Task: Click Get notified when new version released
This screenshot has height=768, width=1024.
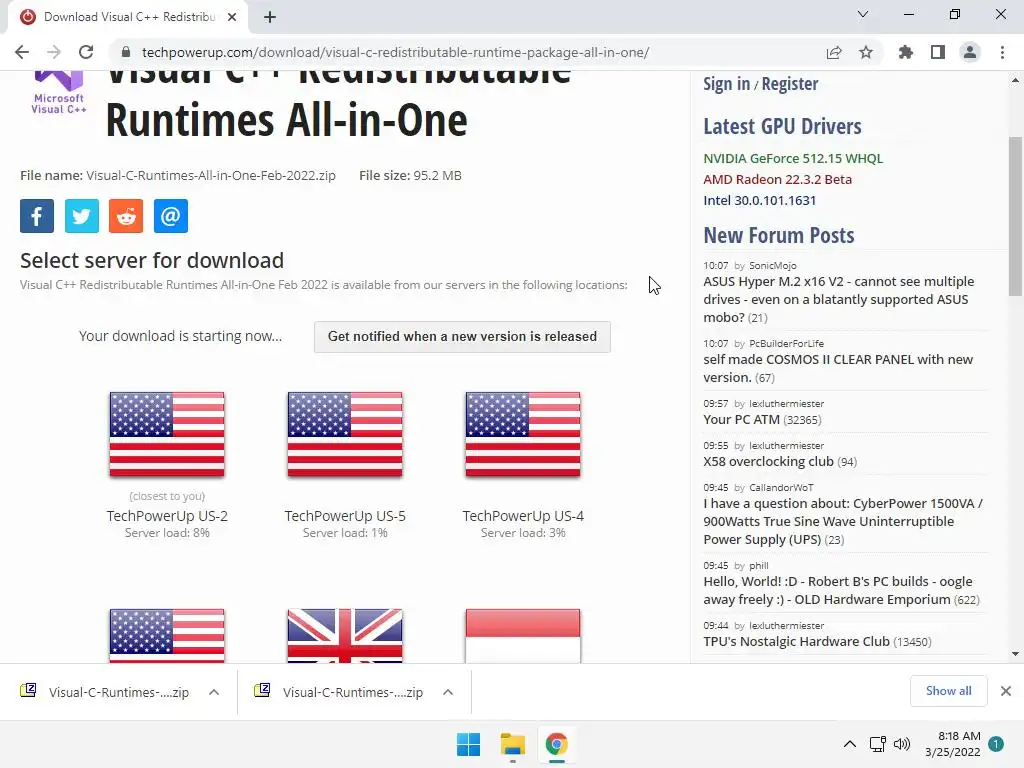Action: tap(462, 337)
